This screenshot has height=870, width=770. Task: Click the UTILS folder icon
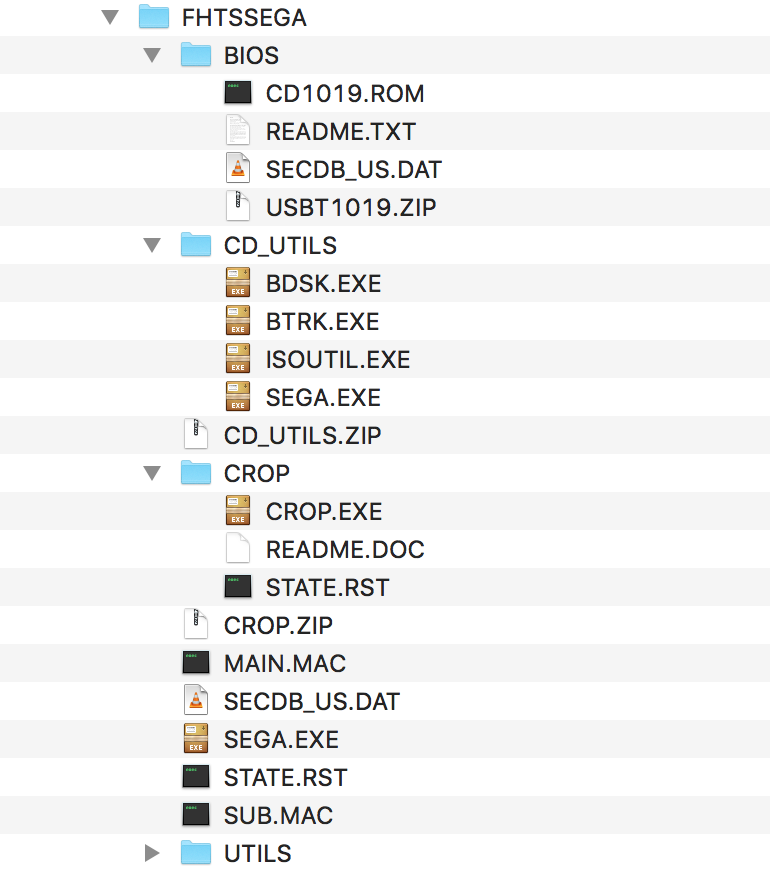(196, 852)
